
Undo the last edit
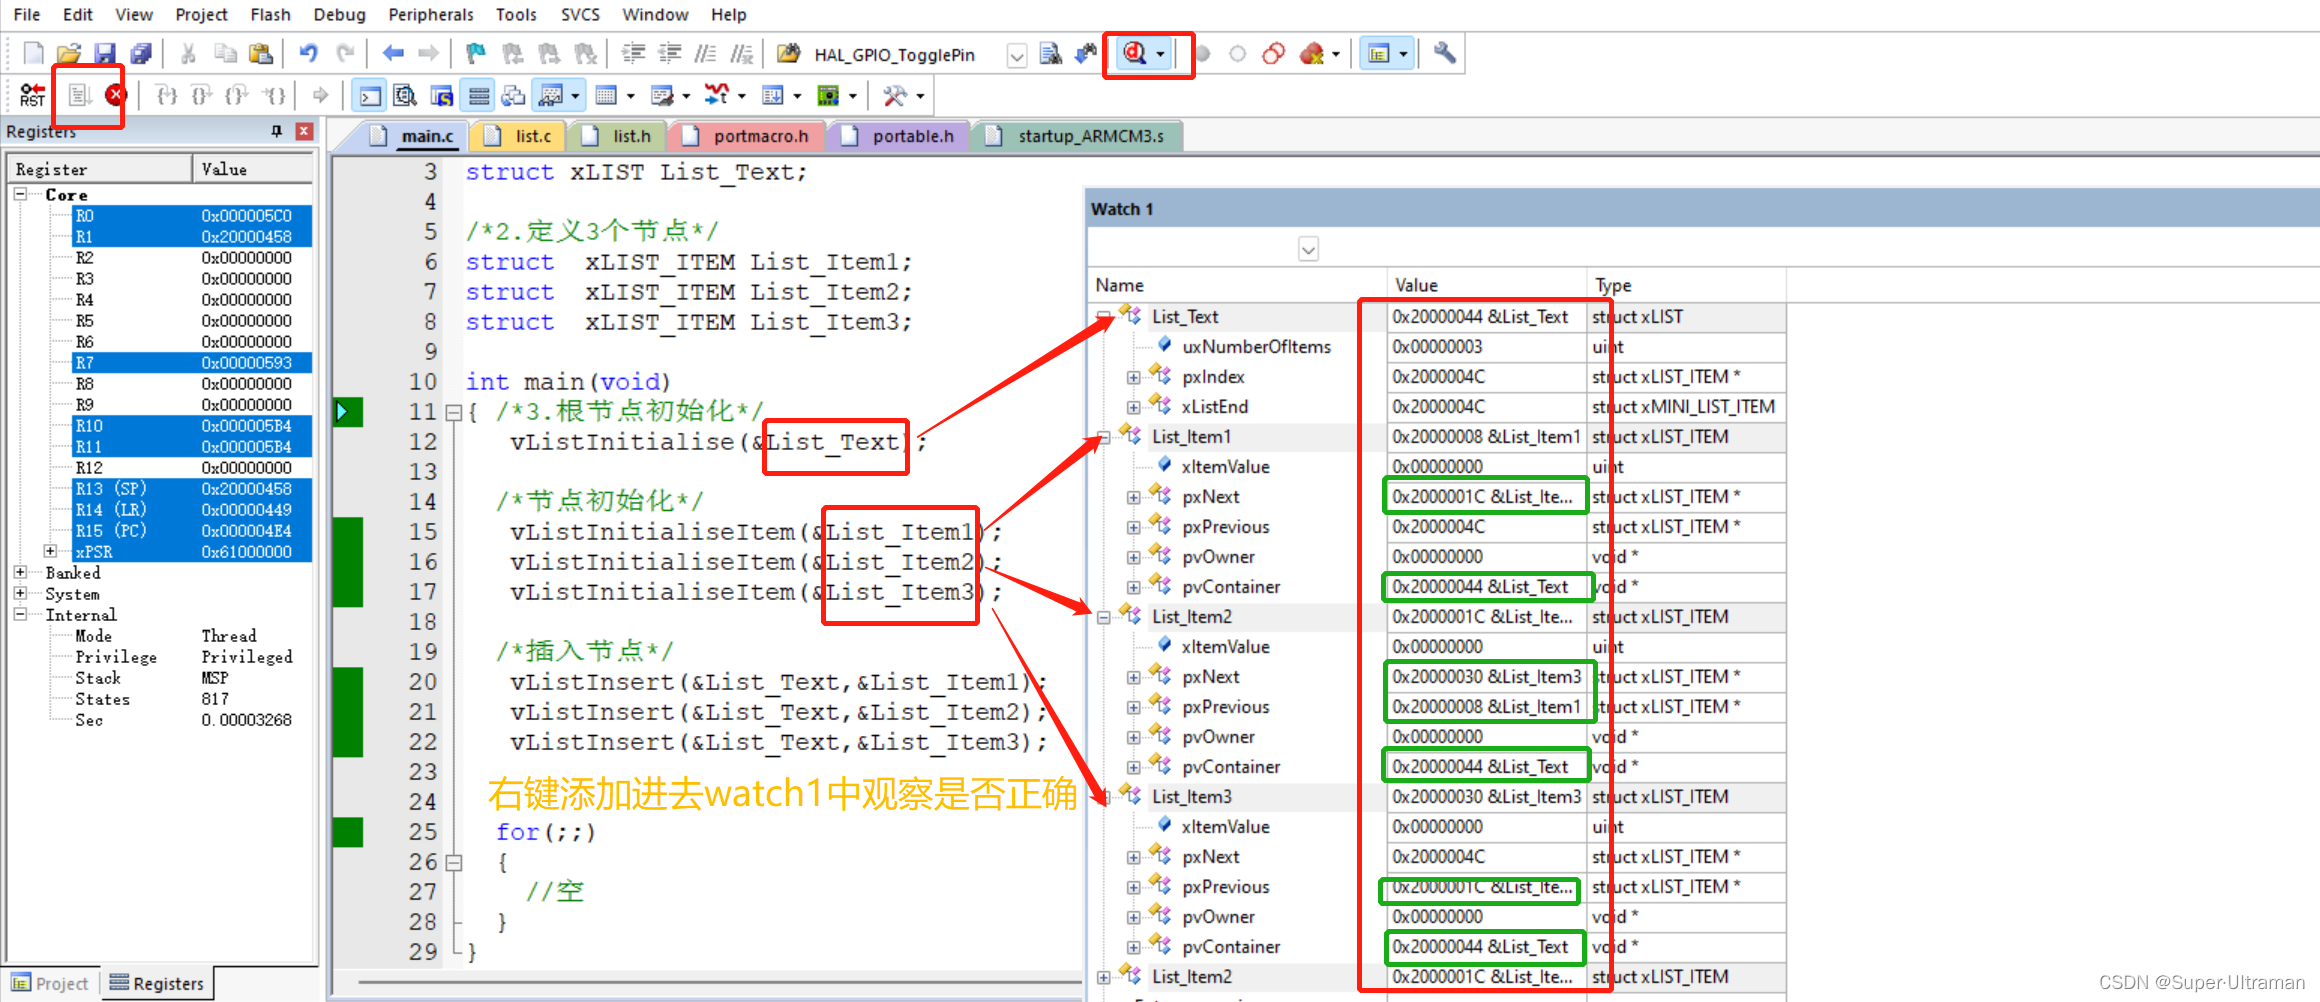coord(308,54)
